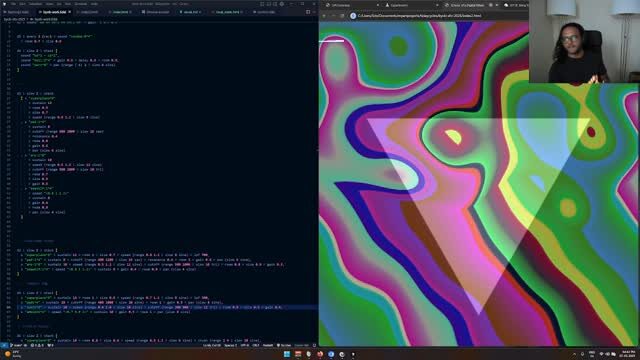Go back in the browser
Screen dimensions: 640x360
tap(324, 16)
